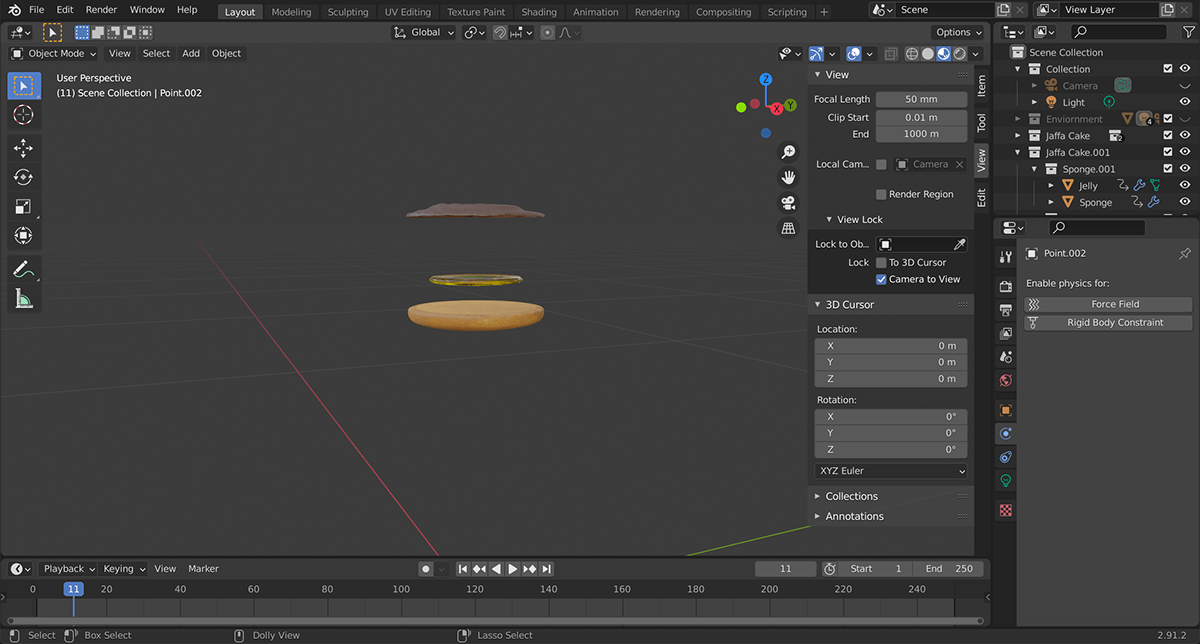Select the Annotate pencil tool
This screenshot has width=1200, height=644.
[x=24, y=268]
